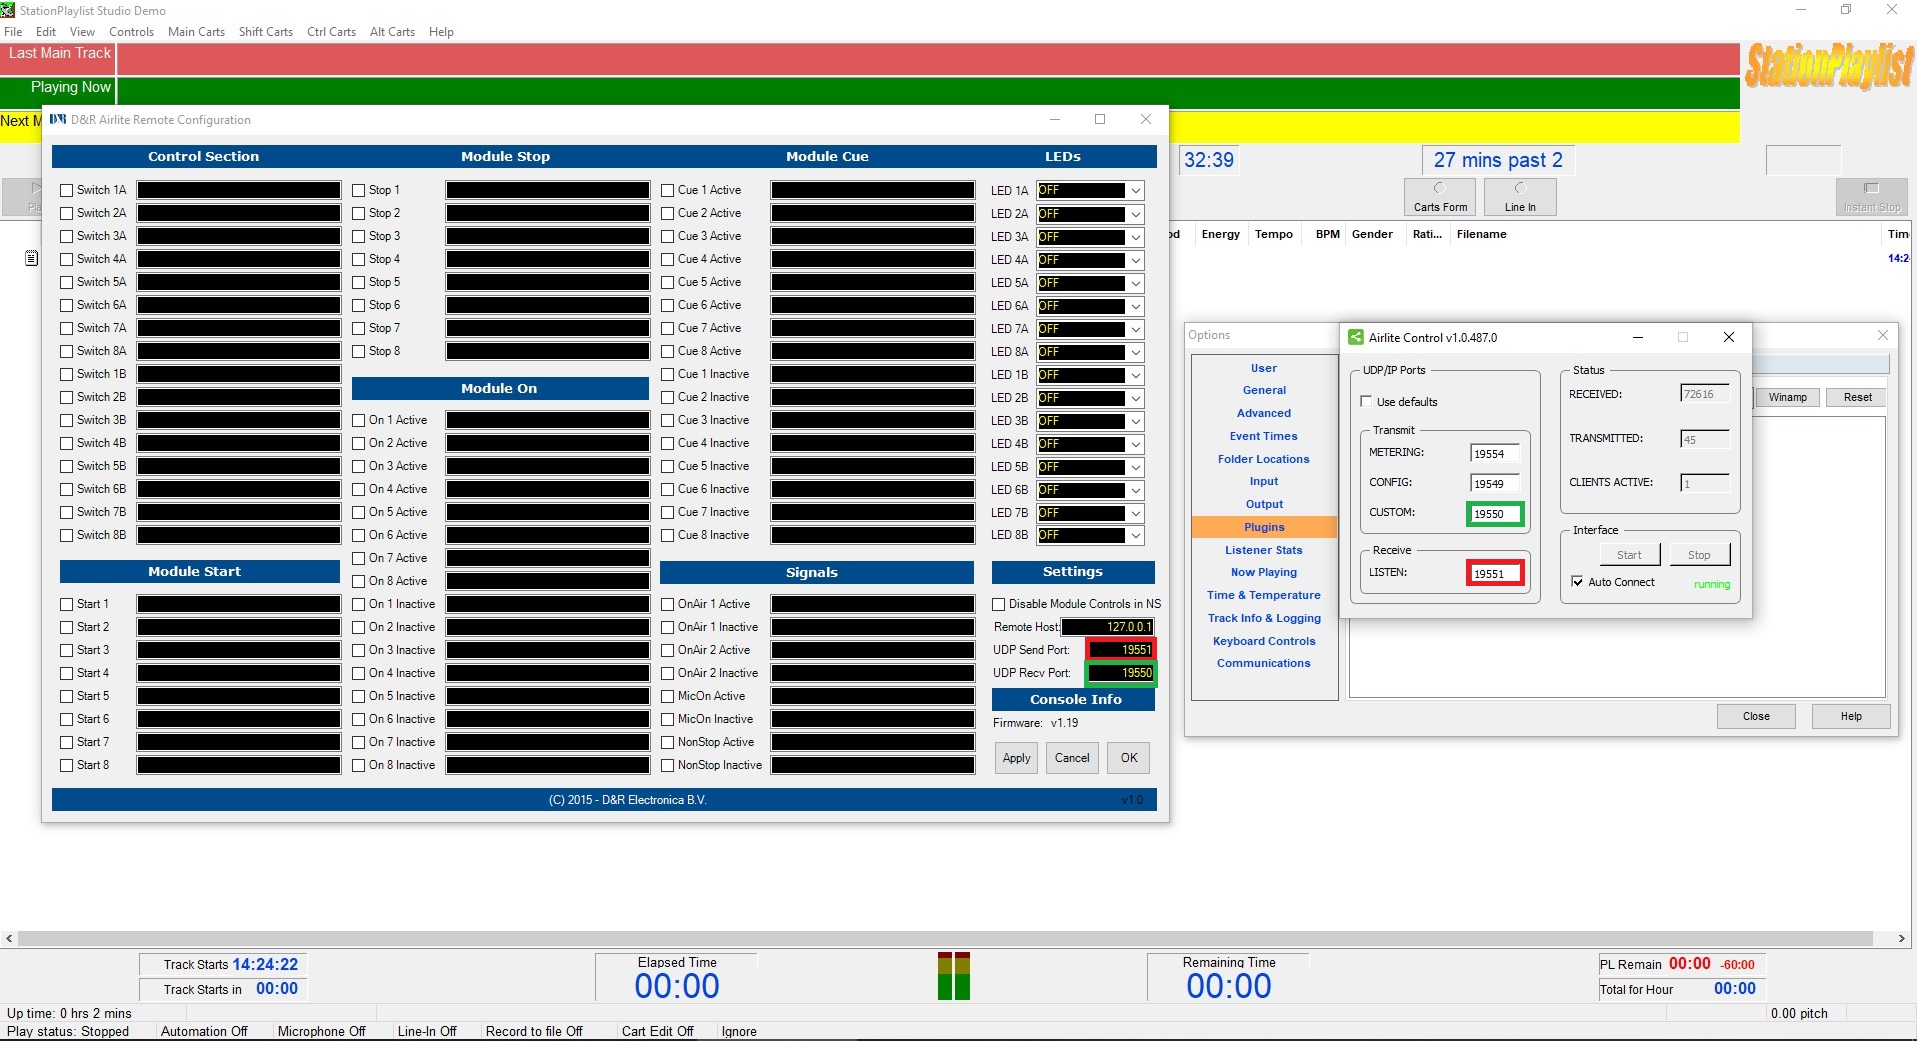Click the playlist document icon at left

click(32, 258)
